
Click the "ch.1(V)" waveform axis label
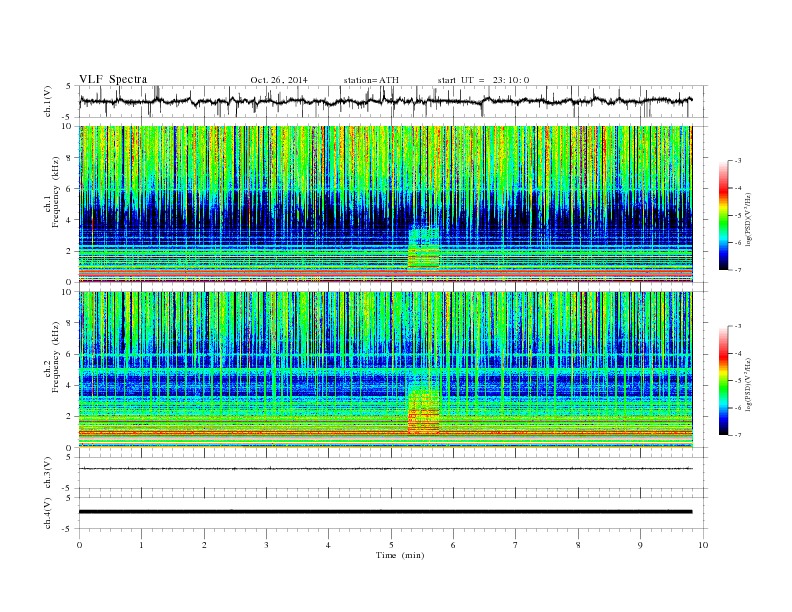pyautogui.click(x=48, y=102)
